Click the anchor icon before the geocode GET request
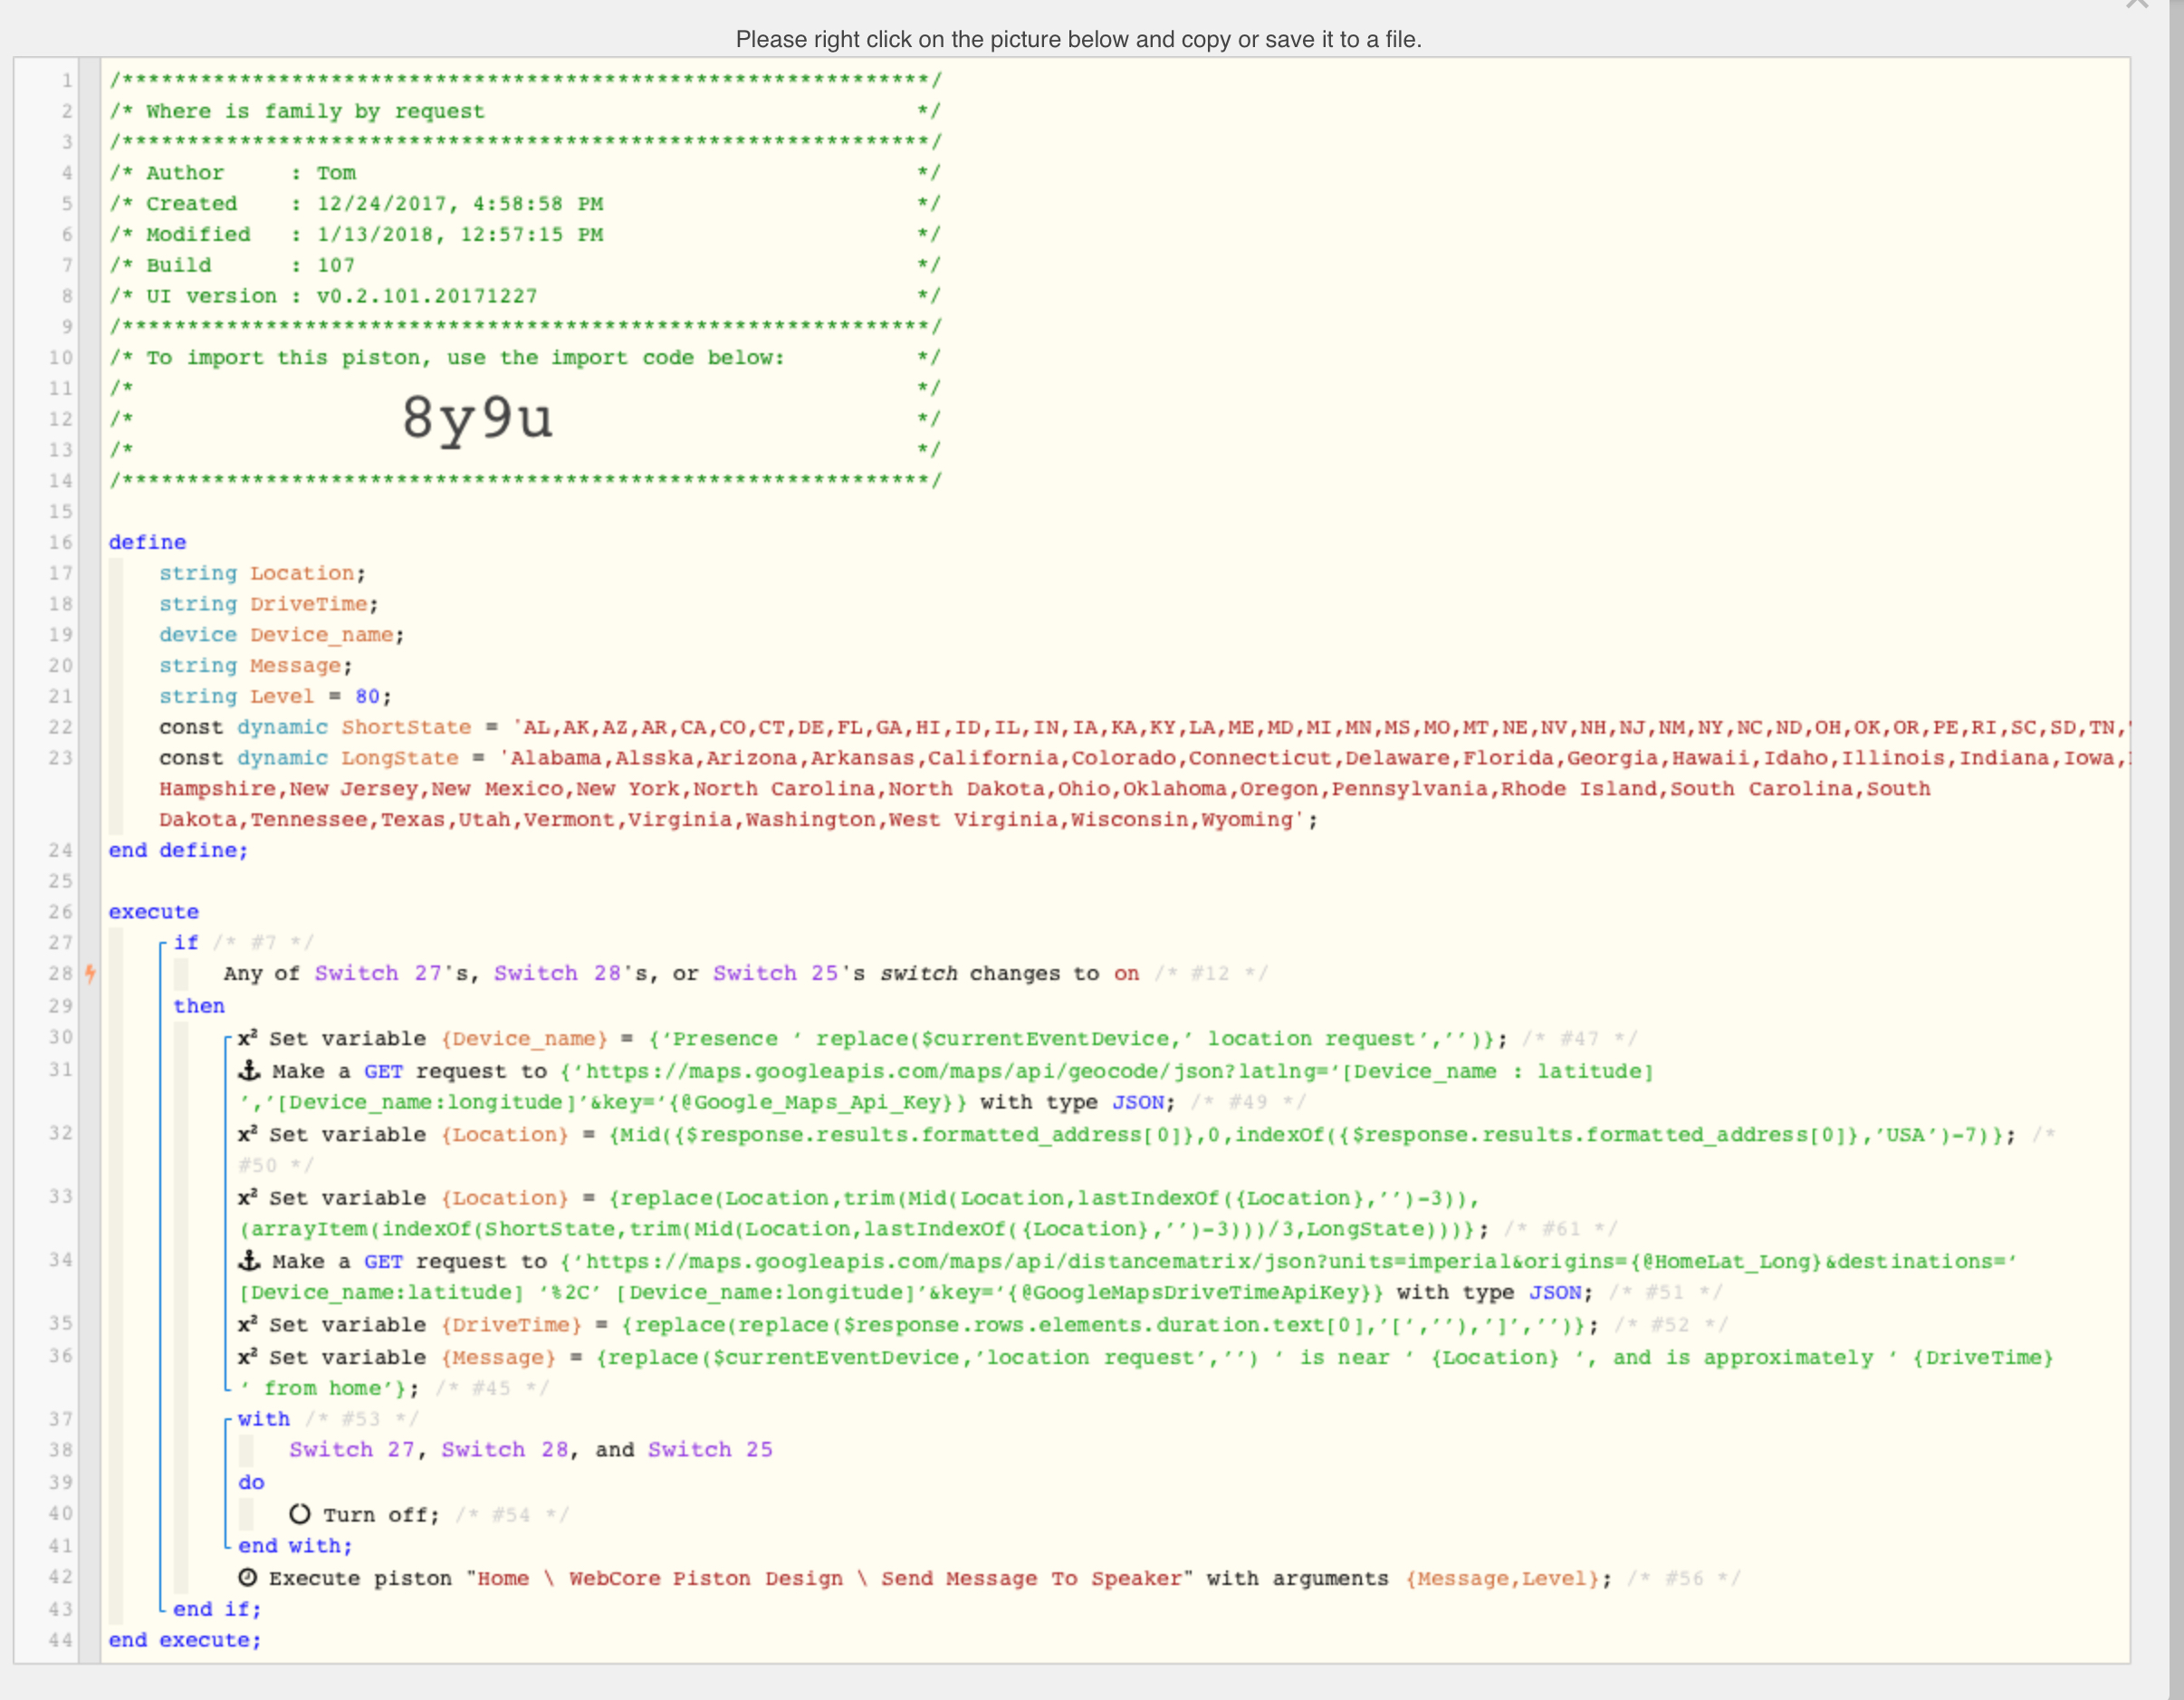 click(x=249, y=1071)
